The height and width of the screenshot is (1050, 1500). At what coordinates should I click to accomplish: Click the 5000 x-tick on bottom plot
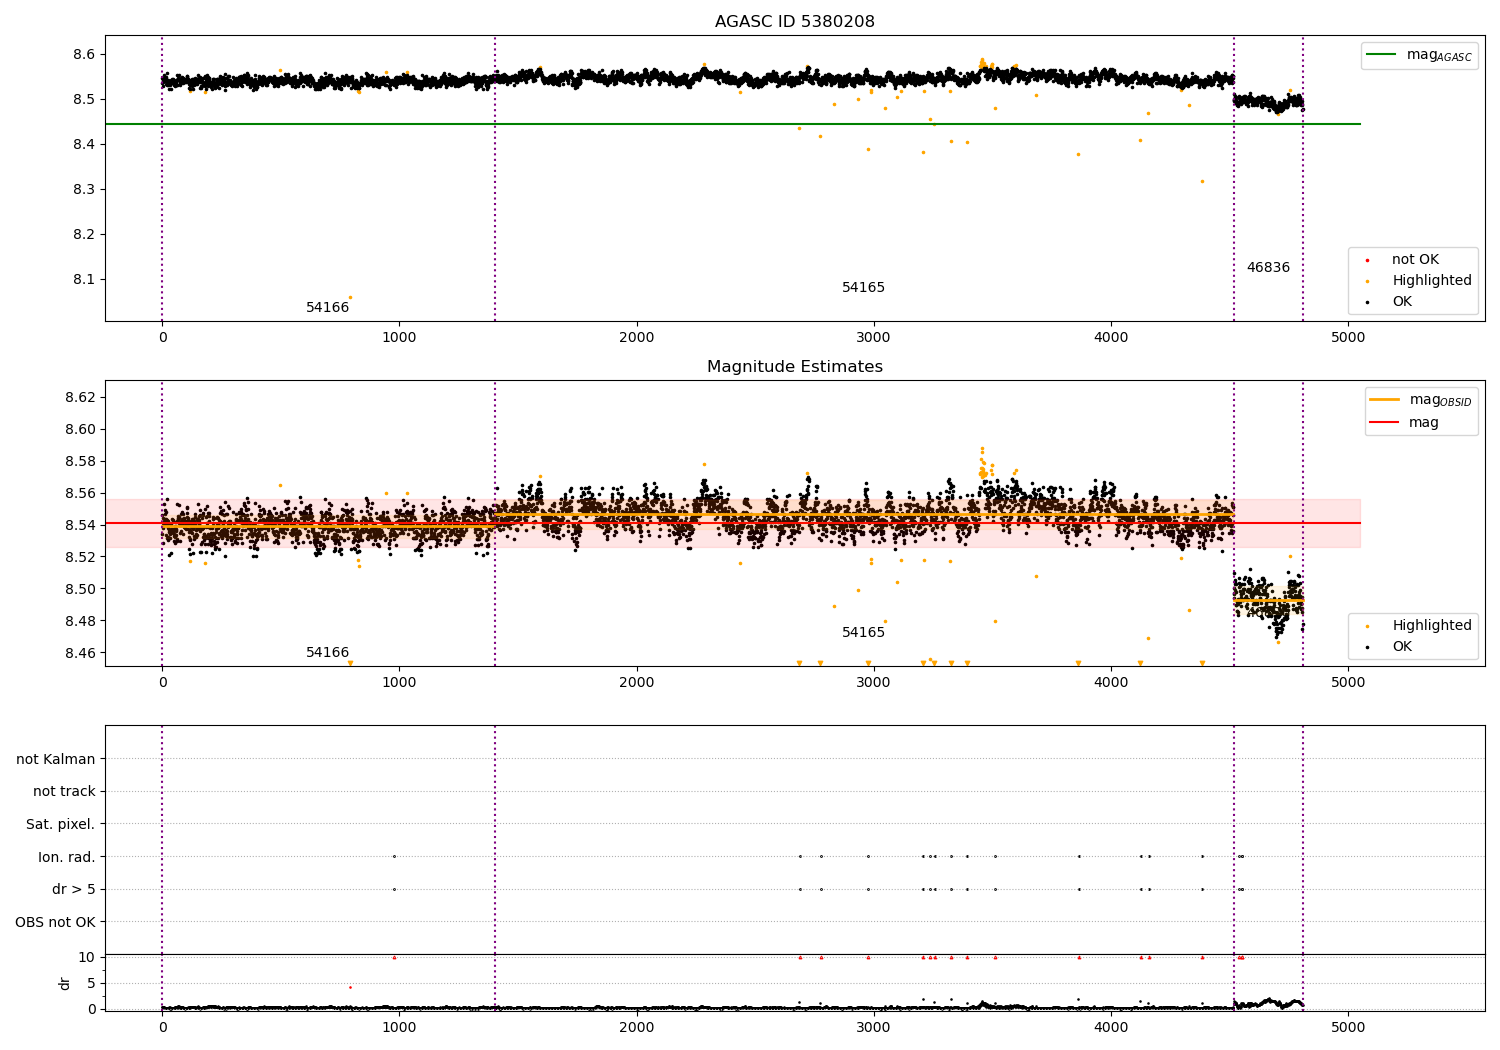1348,1027
